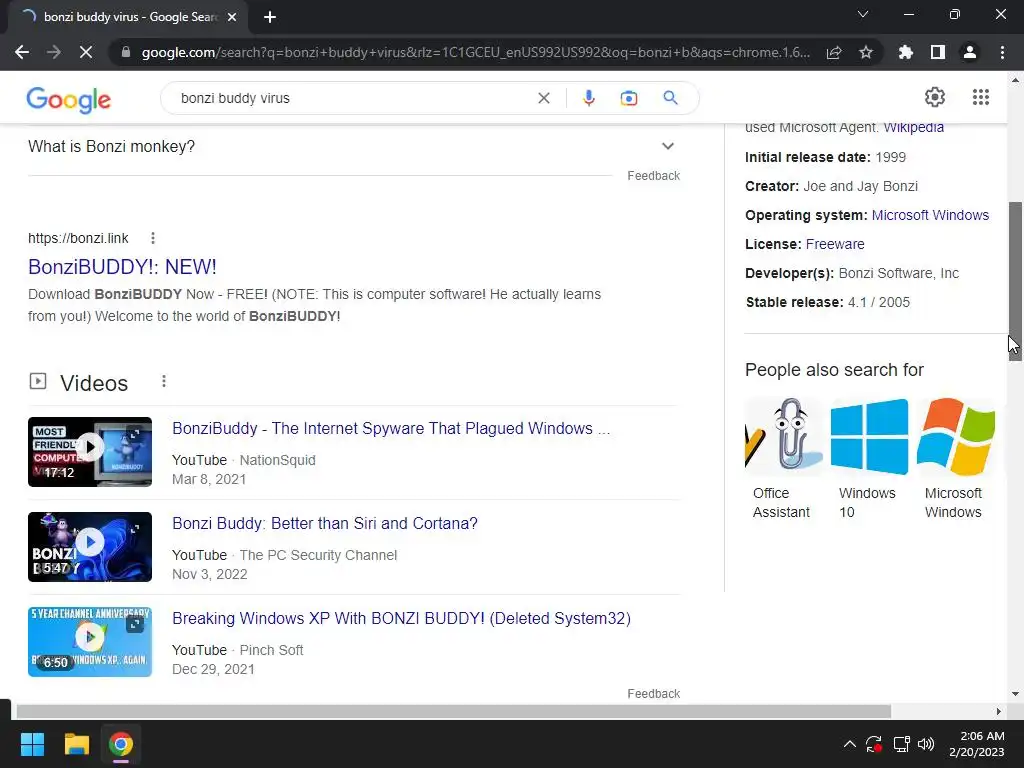Screen dimensions: 1024x768
Task: Open 'Bonzi Buddy: Better than Siri and Cortana?'
Action: (x=325, y=523)
